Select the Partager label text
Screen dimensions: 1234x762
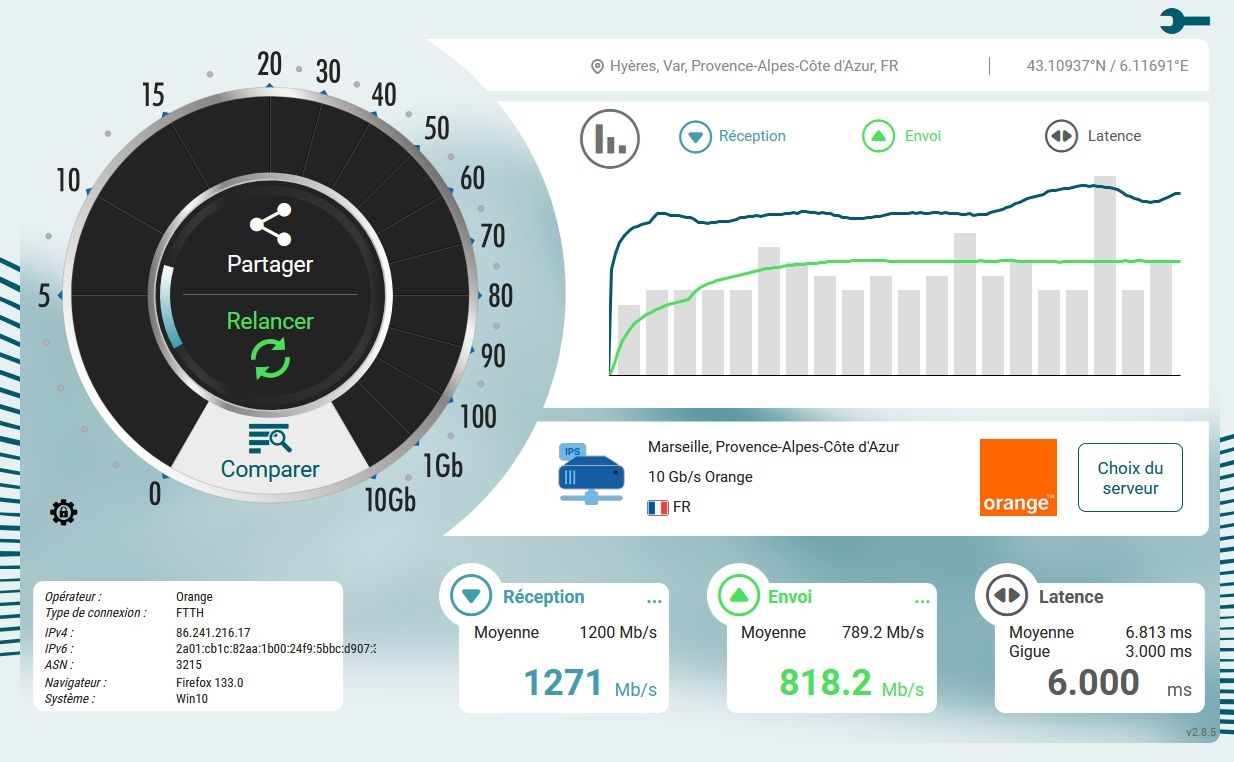pyautogui.click(x=270, y=265)
